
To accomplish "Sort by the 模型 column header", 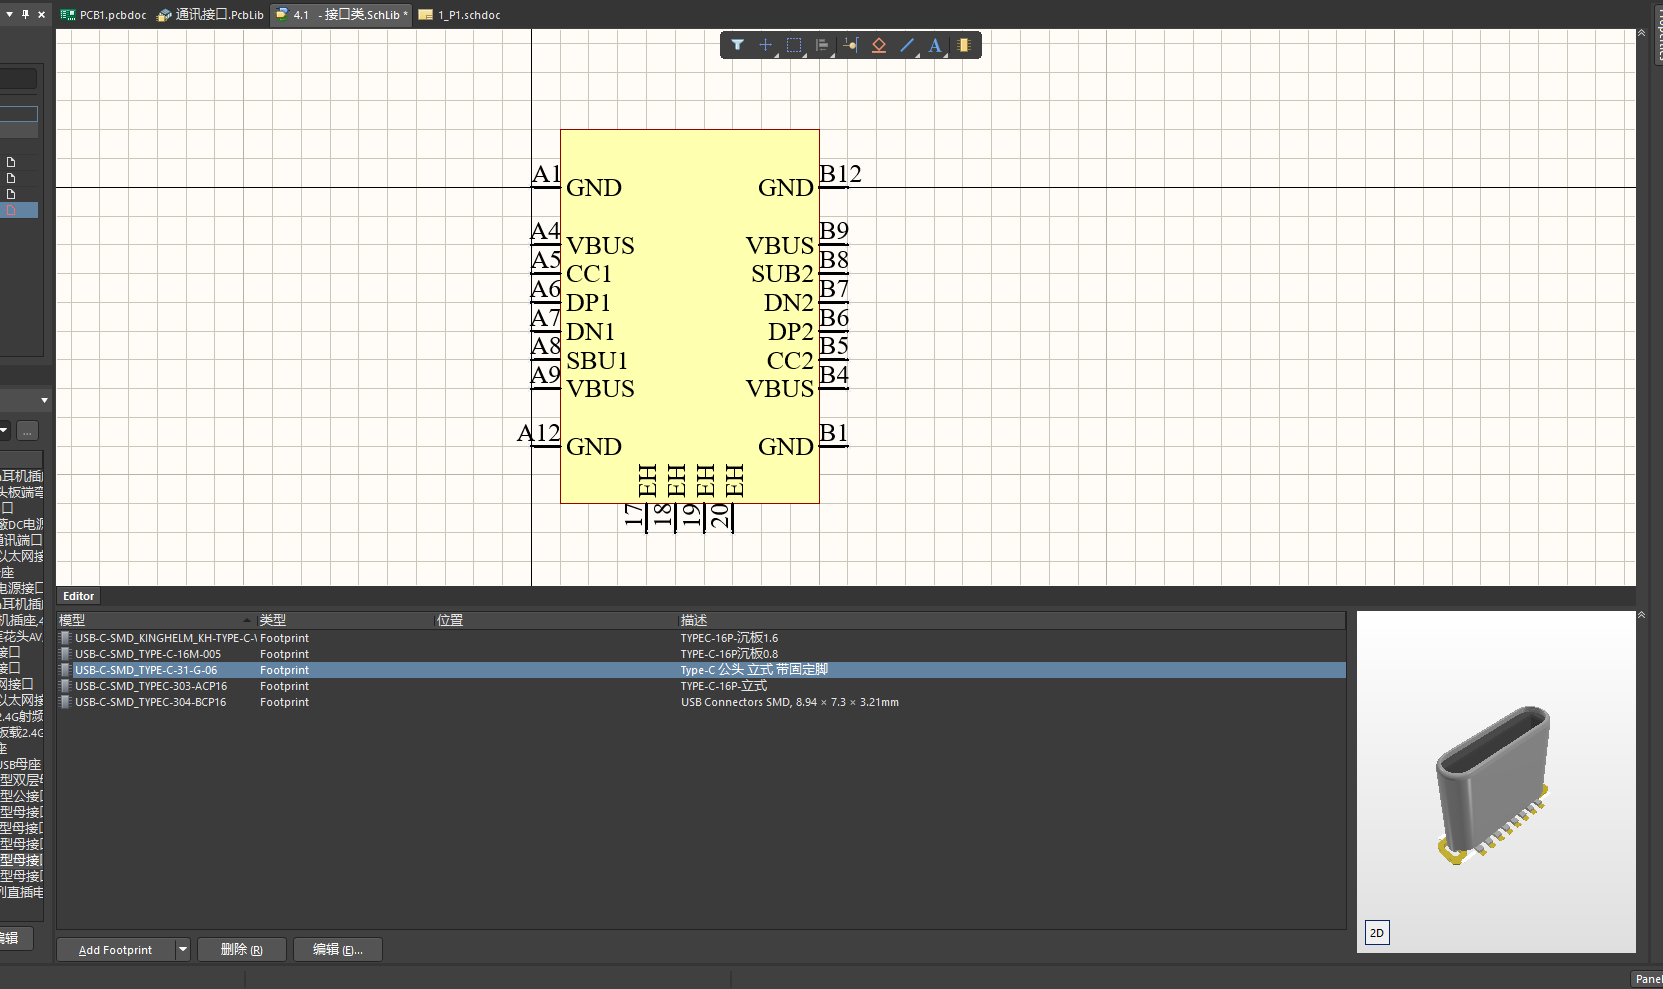I will tap(156, 620).
